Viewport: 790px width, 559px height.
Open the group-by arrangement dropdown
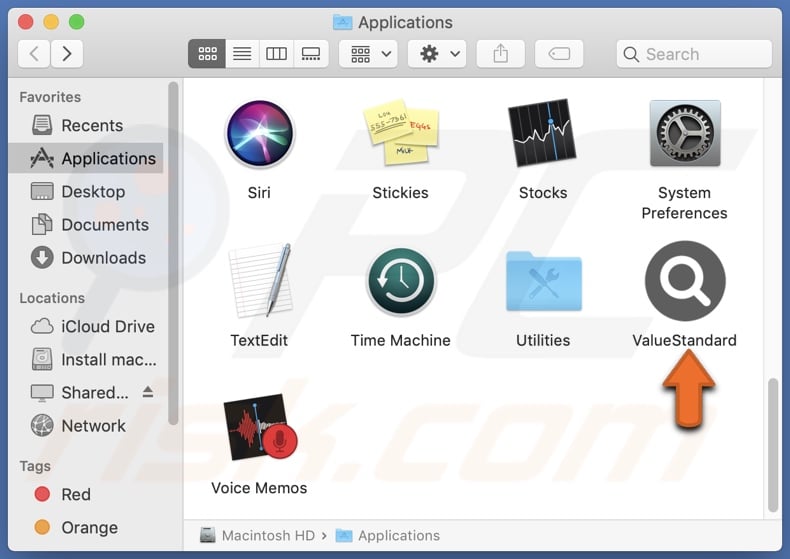(x=368, y=53)
